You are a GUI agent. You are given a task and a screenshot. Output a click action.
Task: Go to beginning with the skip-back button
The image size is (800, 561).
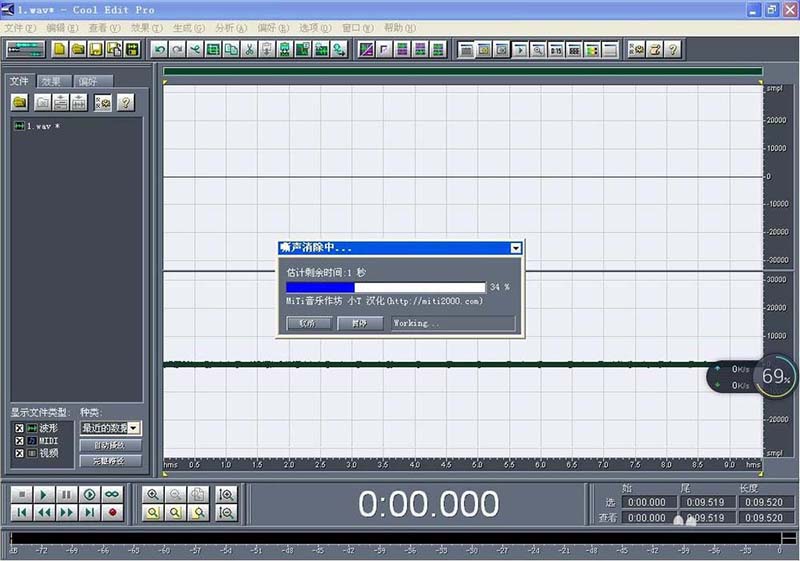coord(21,512)
